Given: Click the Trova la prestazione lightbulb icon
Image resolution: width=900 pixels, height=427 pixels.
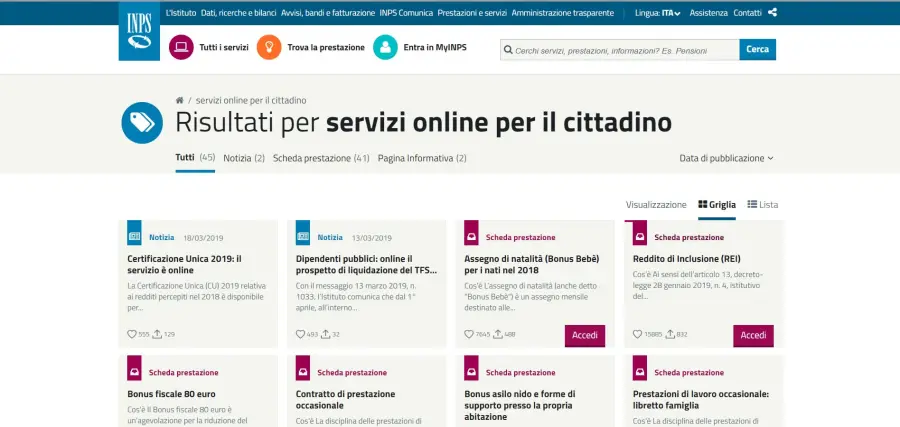Looking at the screenshot, I should coord(269,47).
